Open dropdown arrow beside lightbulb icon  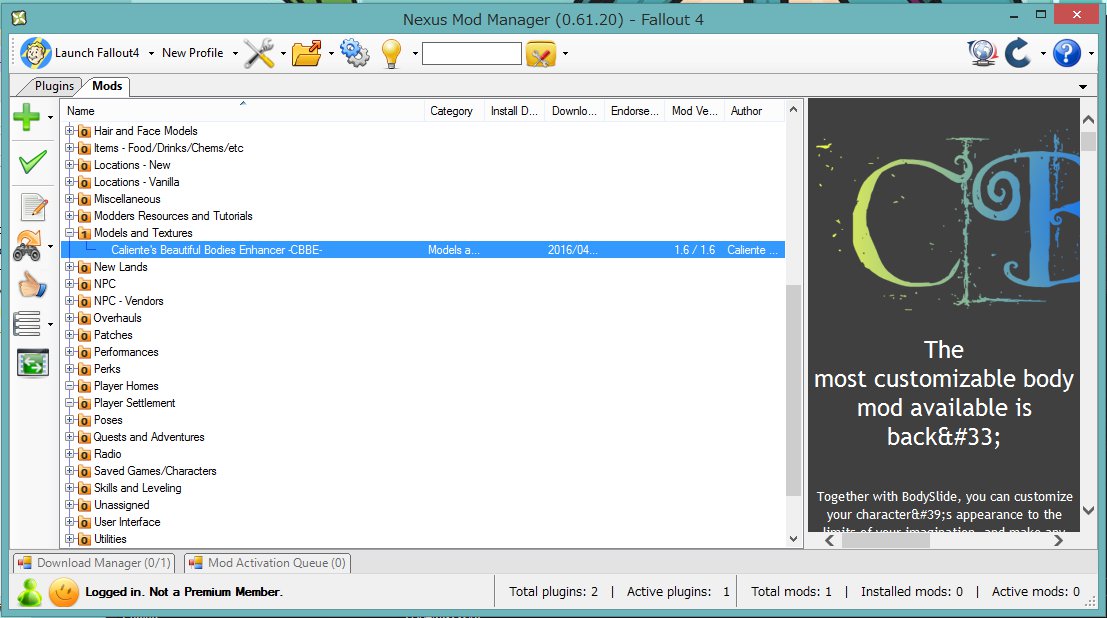tap(415, 54)
